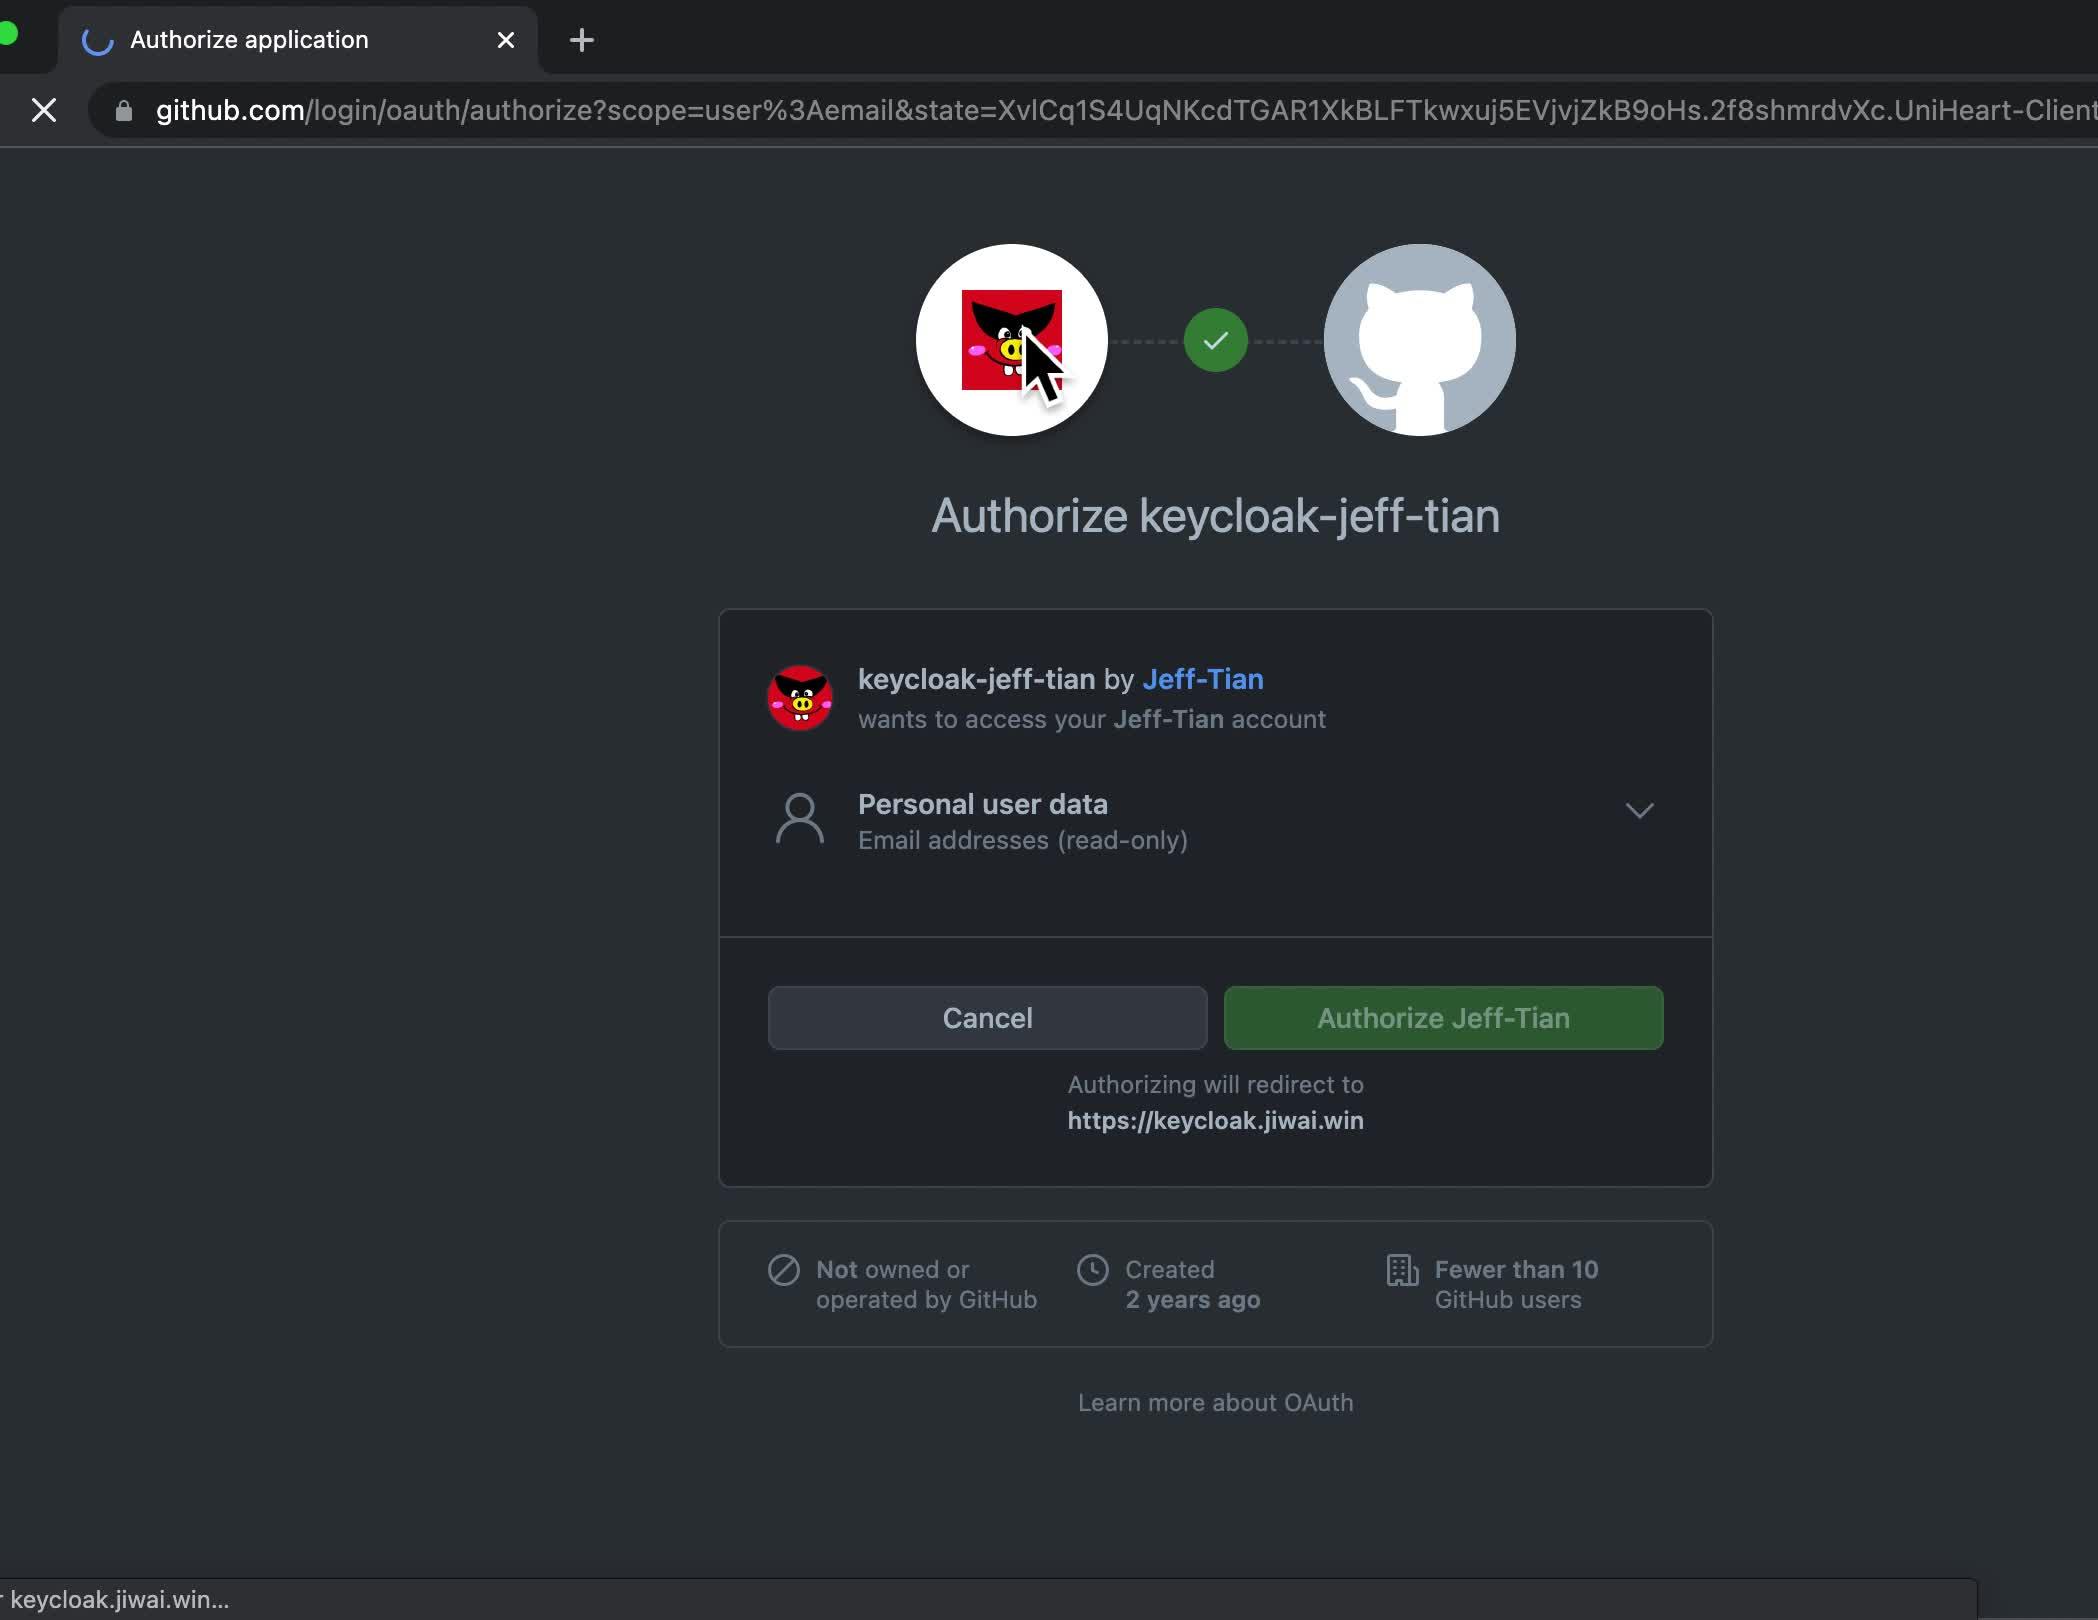Open a new browser tab
Viewport: 2098px width, 1620px height.
pos(581,40)
